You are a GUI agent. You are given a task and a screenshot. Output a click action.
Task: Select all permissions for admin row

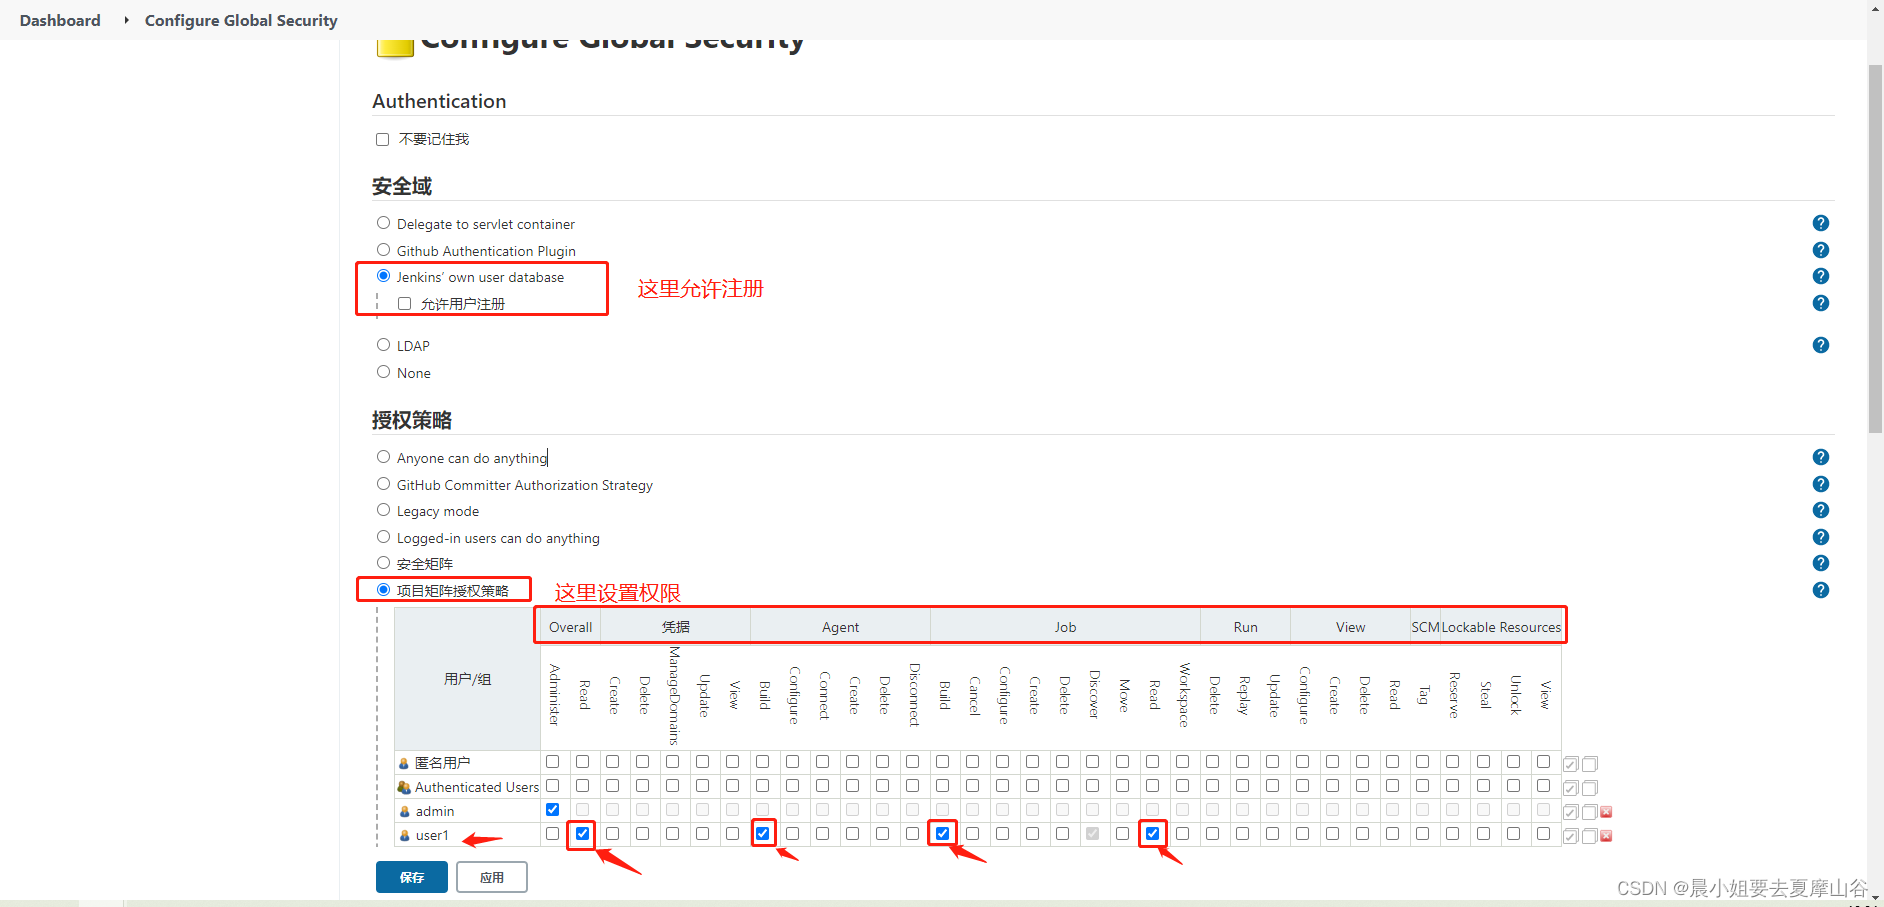(1571, 812)
